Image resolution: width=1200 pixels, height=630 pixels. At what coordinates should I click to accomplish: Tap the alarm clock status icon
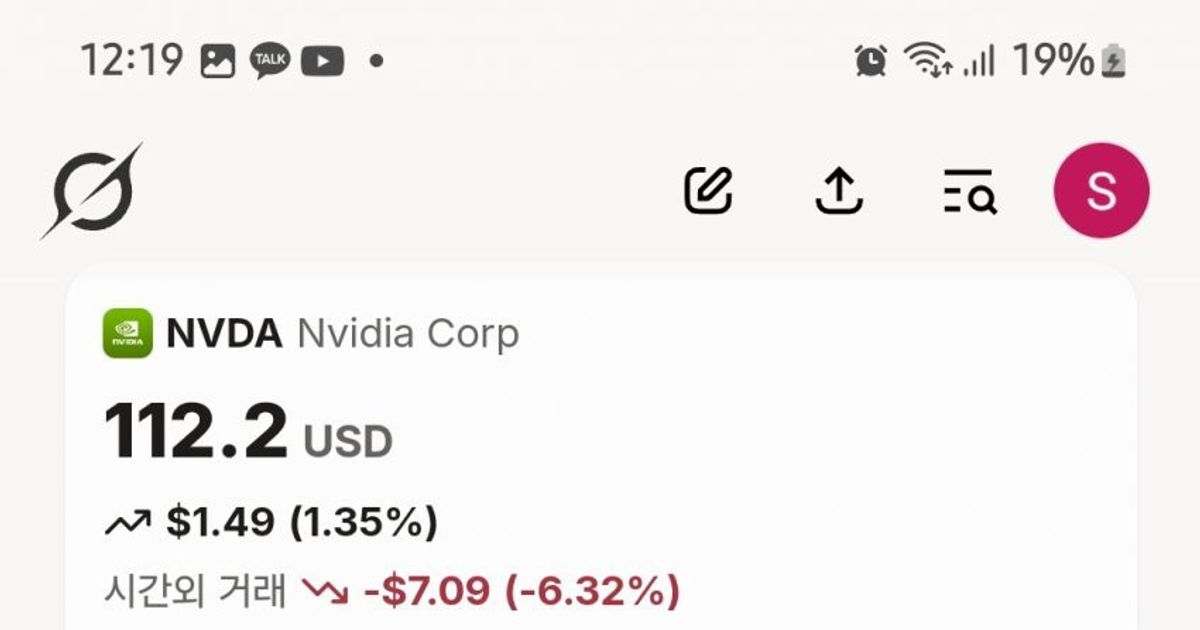pos(871,62)
